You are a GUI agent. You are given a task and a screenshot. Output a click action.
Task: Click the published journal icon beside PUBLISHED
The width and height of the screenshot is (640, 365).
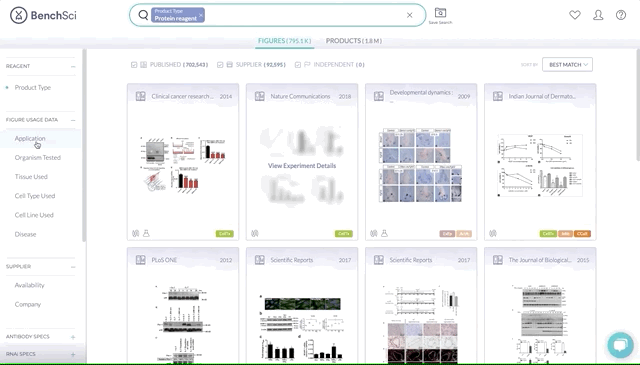pyautogui.click(x=143, y=65)
